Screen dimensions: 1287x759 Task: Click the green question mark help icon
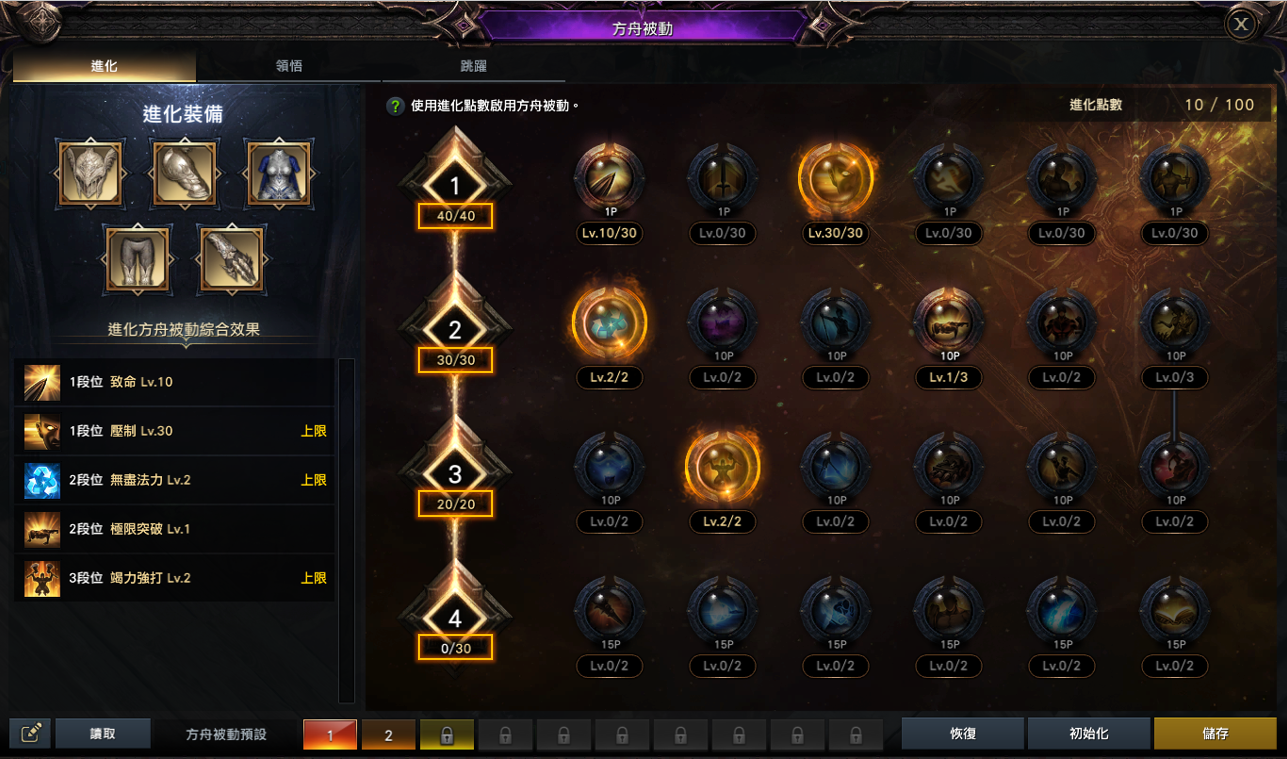396,105
